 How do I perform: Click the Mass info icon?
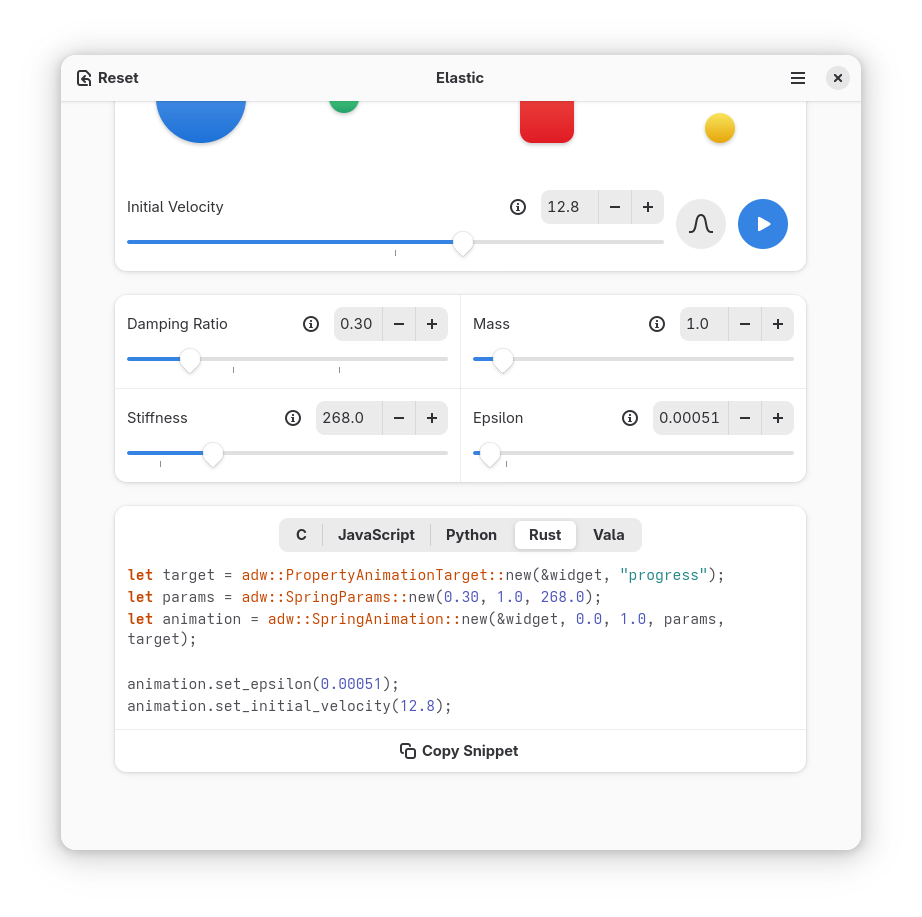pyautogui.click(x=657, y=324)
